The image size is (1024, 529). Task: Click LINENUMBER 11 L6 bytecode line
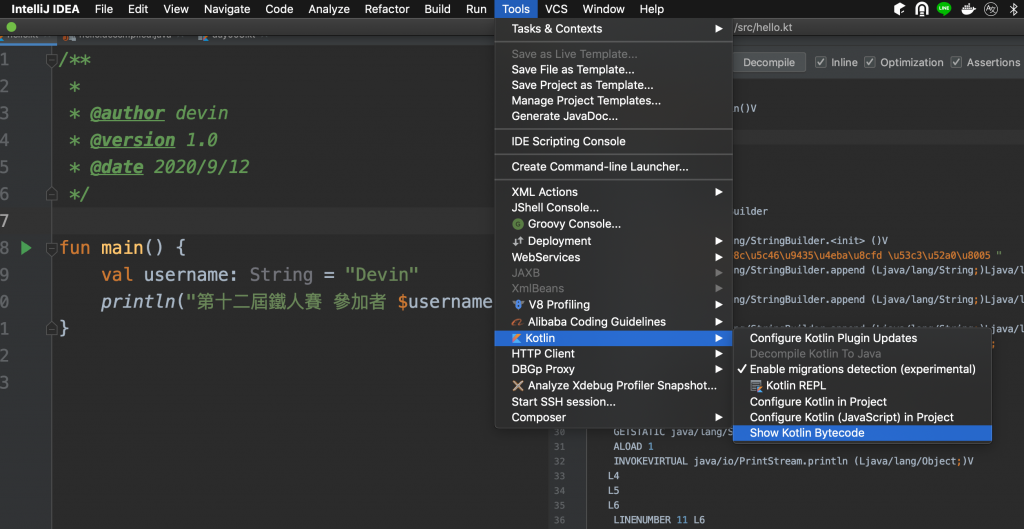(x=660, y=520)
